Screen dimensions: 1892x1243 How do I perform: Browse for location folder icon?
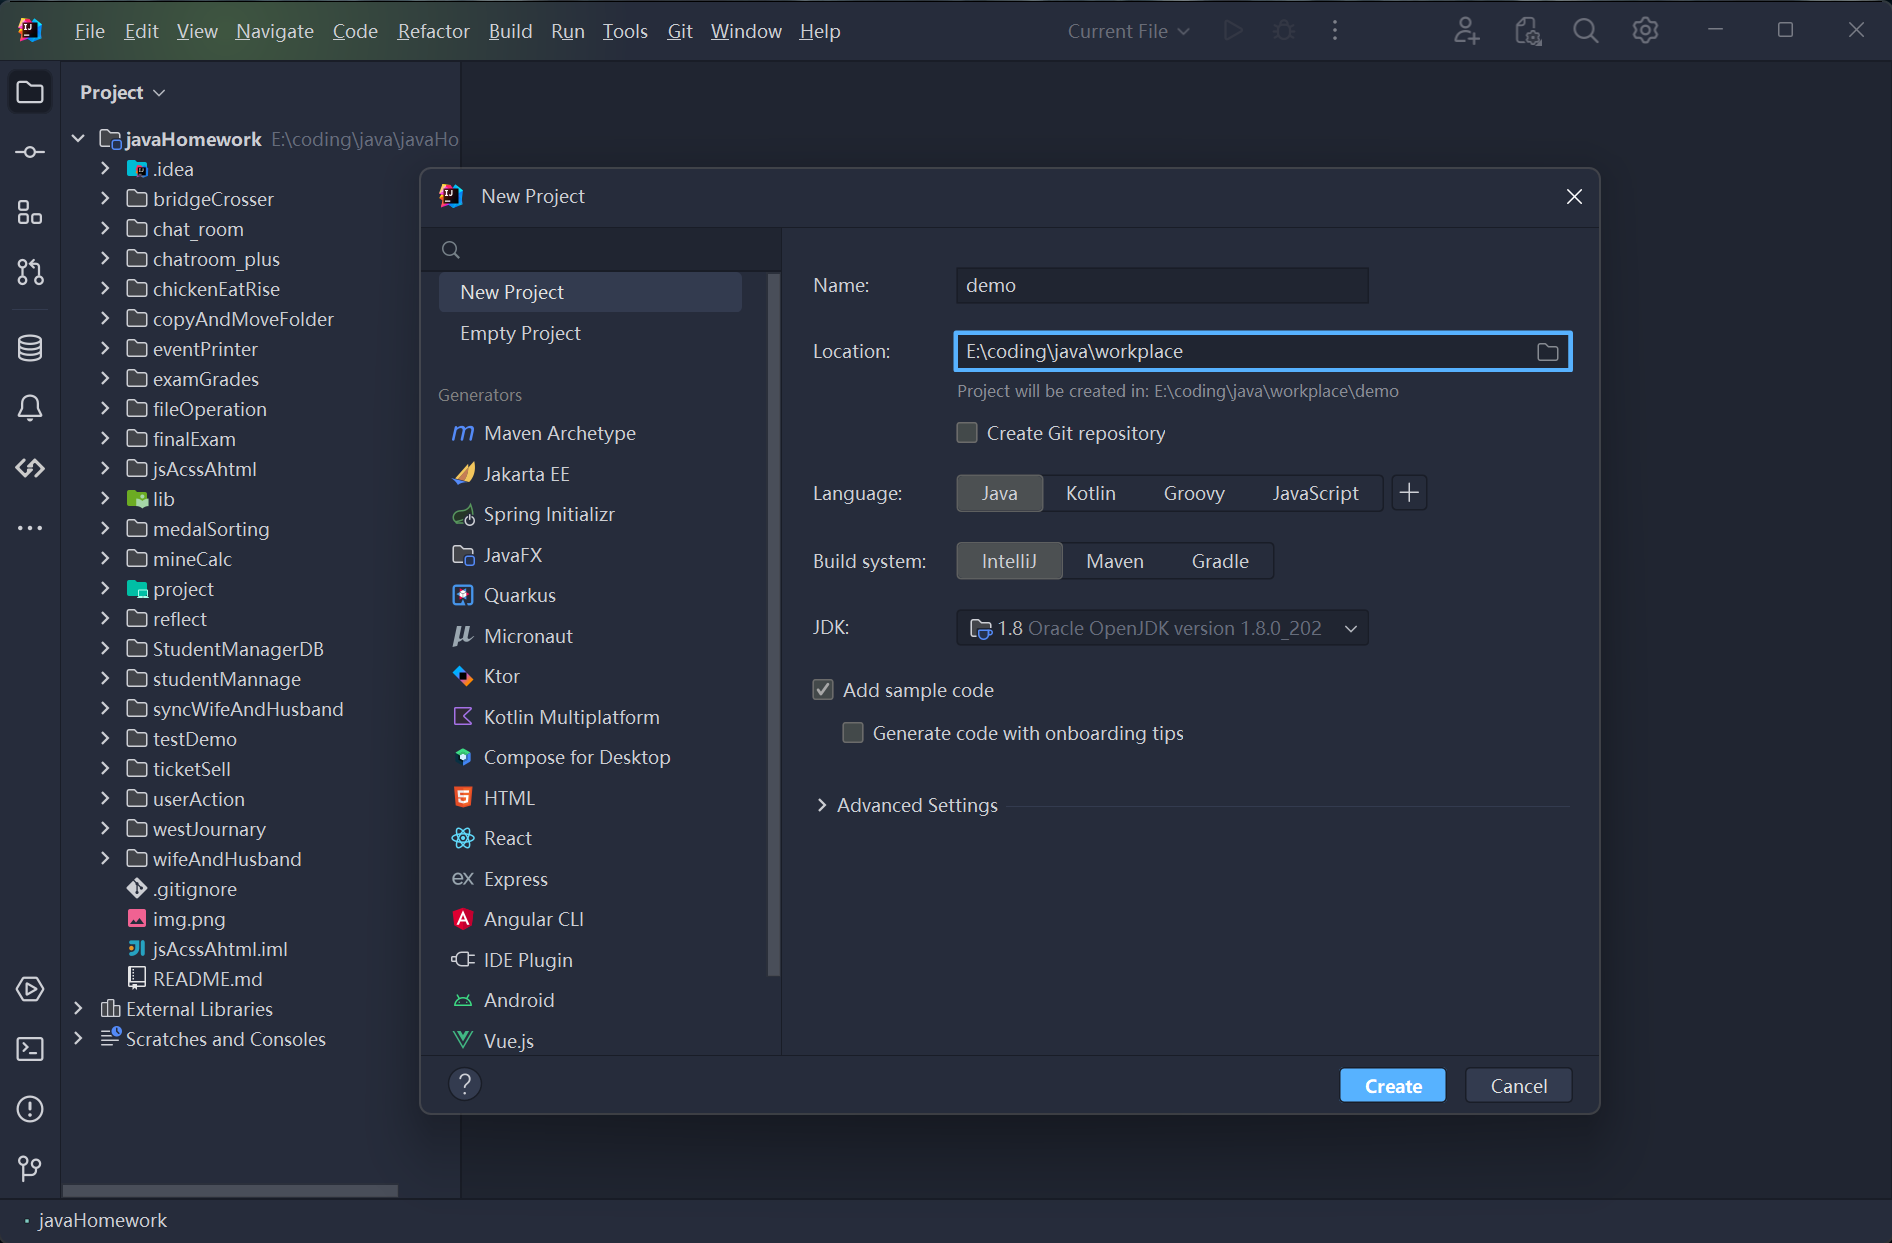coord(1547,352)
